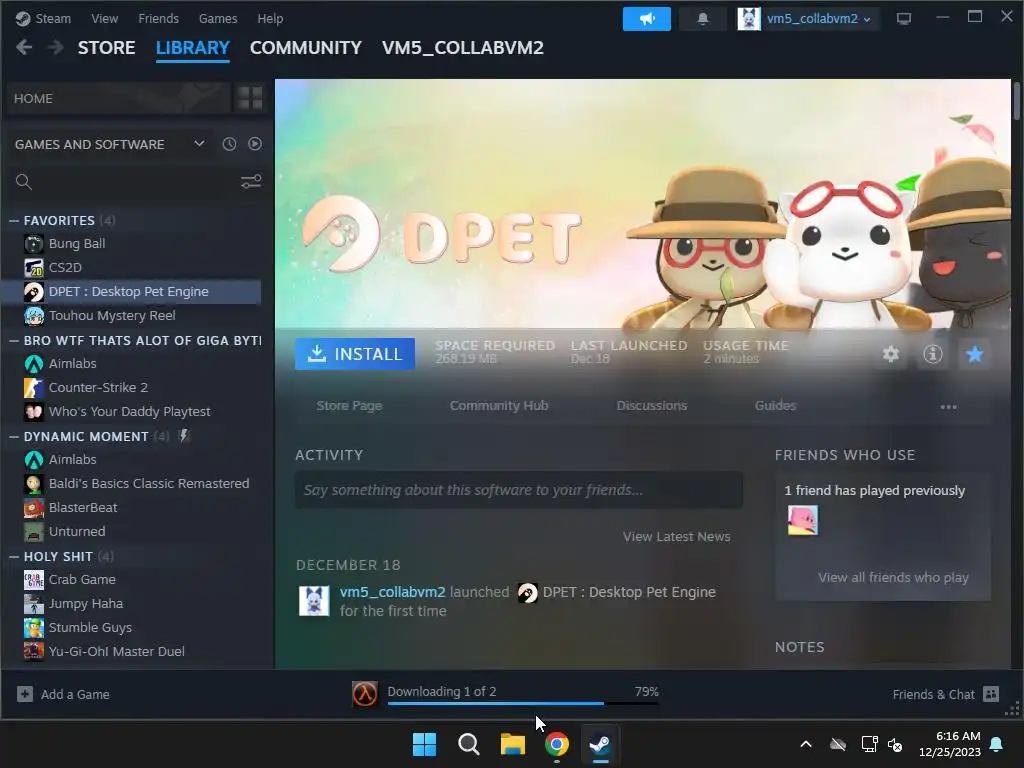Open the View menu
The image size is (1024, 768).
coord(104,18)
